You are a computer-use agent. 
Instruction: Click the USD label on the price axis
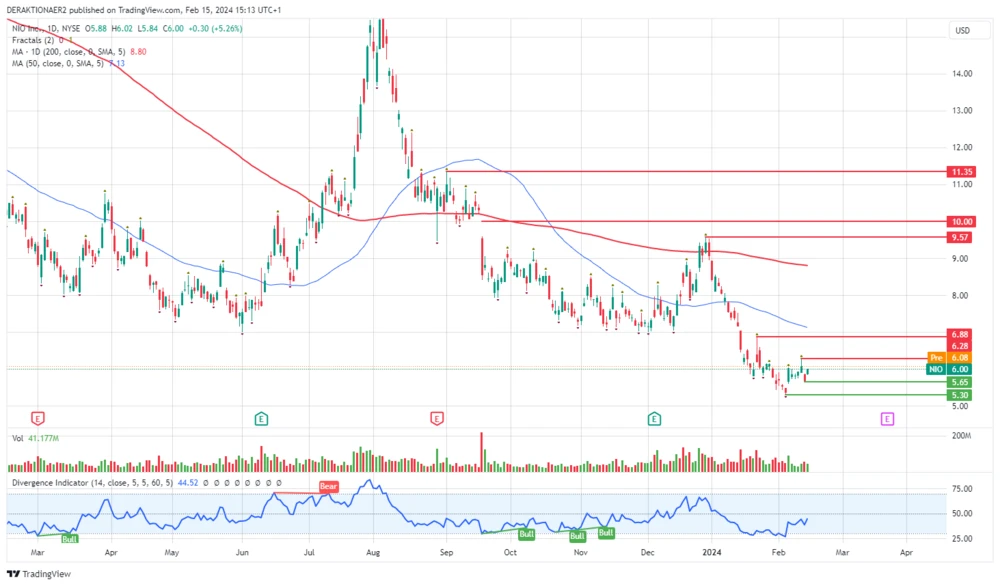click(x=963, y=30)
